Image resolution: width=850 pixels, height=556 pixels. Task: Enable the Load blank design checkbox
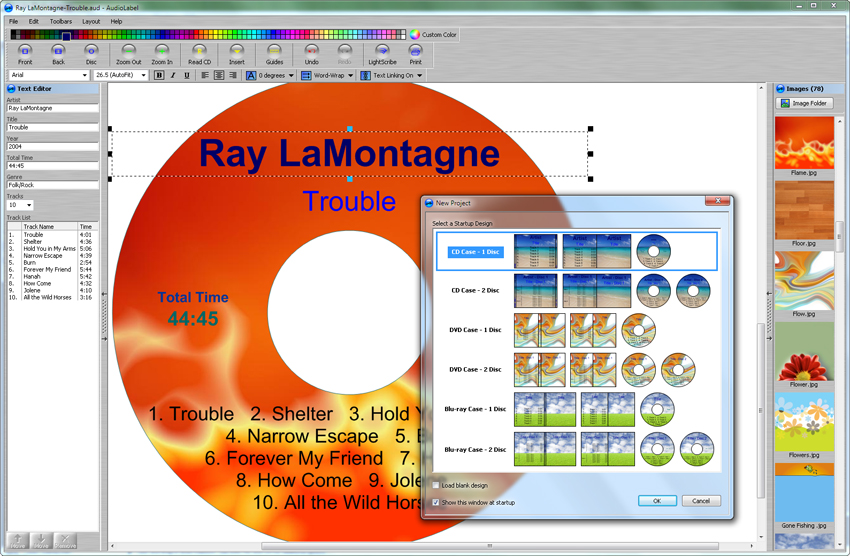click(436, 485)
